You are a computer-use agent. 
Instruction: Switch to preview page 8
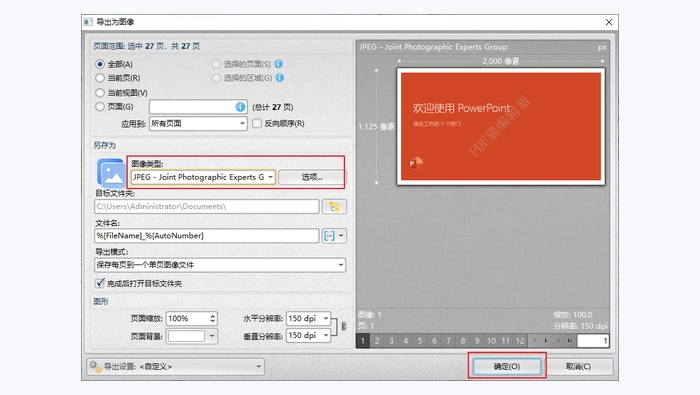coord(463,341)
